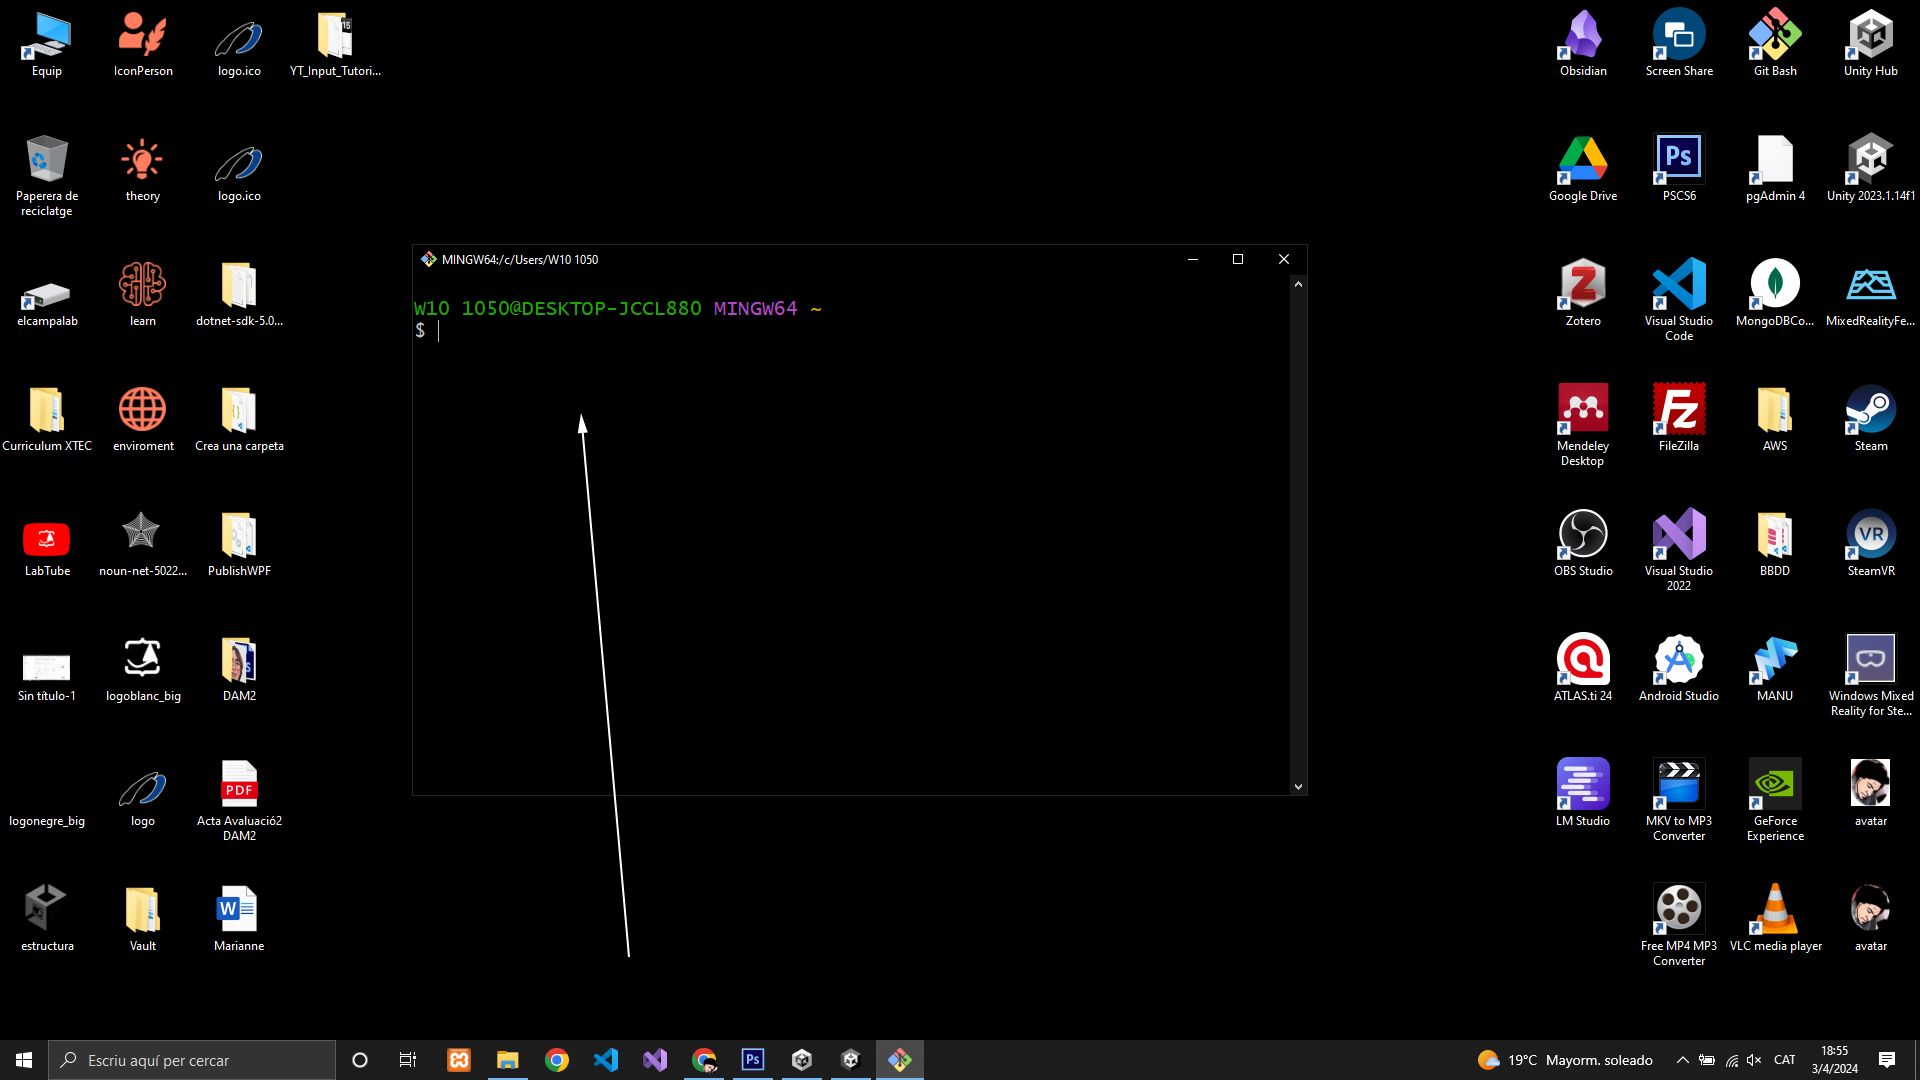The width and height of the screenshot is (1920, 1080).
Task: Show hidden system tray icons
Action: tap(1682, 1060)
